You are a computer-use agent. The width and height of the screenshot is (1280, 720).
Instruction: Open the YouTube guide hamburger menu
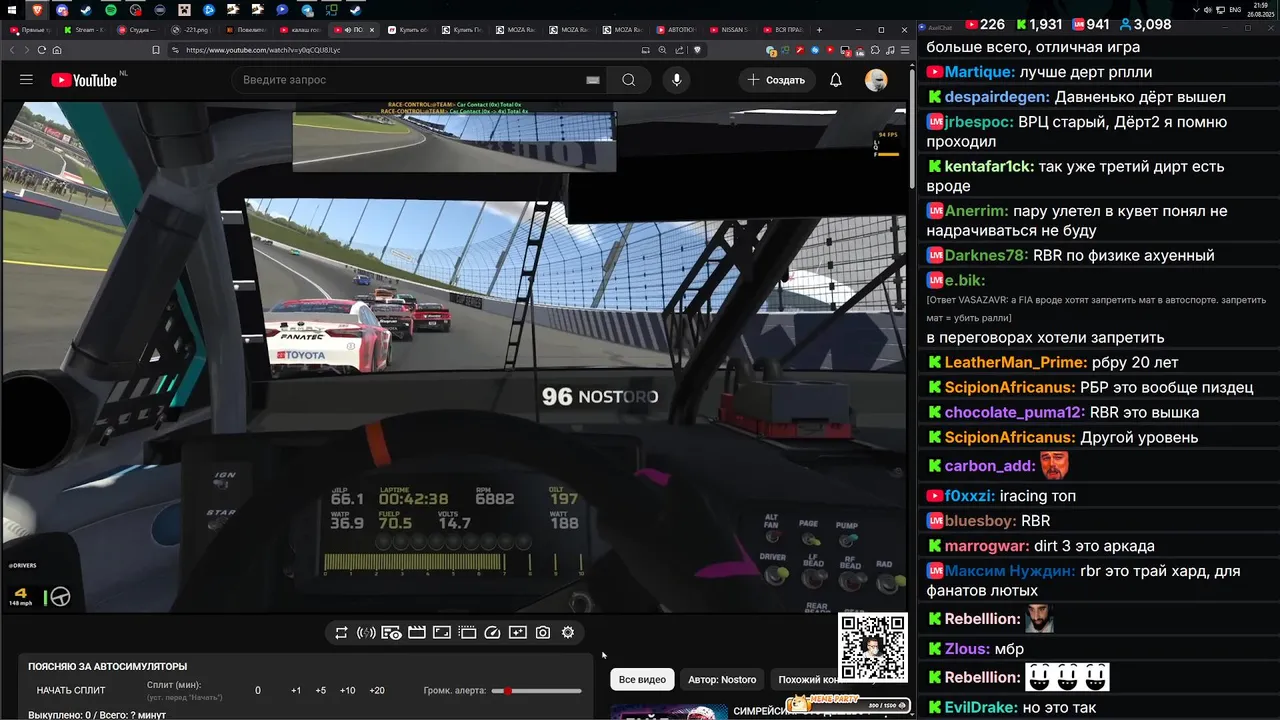26,80
